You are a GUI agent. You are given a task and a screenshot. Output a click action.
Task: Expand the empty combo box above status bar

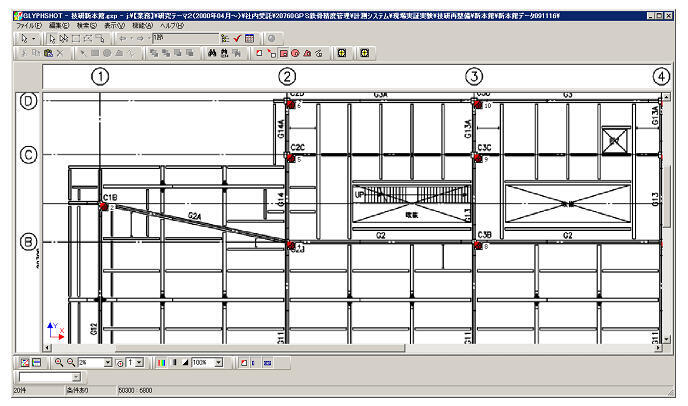coord(77,377)
